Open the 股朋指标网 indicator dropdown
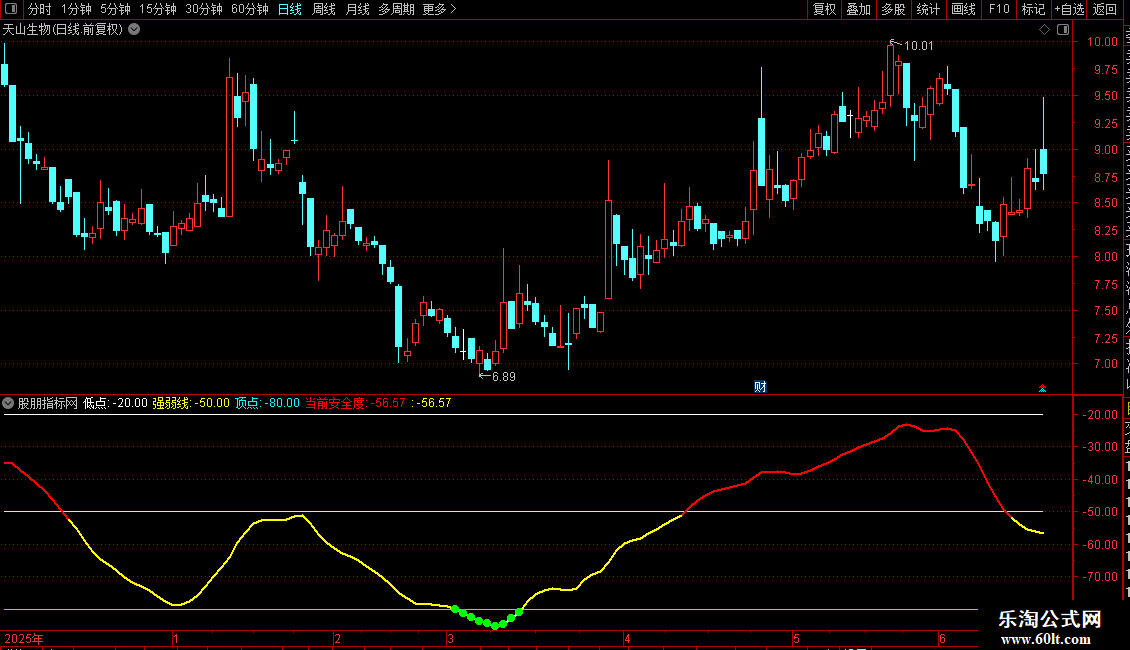1130x650 pixels. point(8,403)
